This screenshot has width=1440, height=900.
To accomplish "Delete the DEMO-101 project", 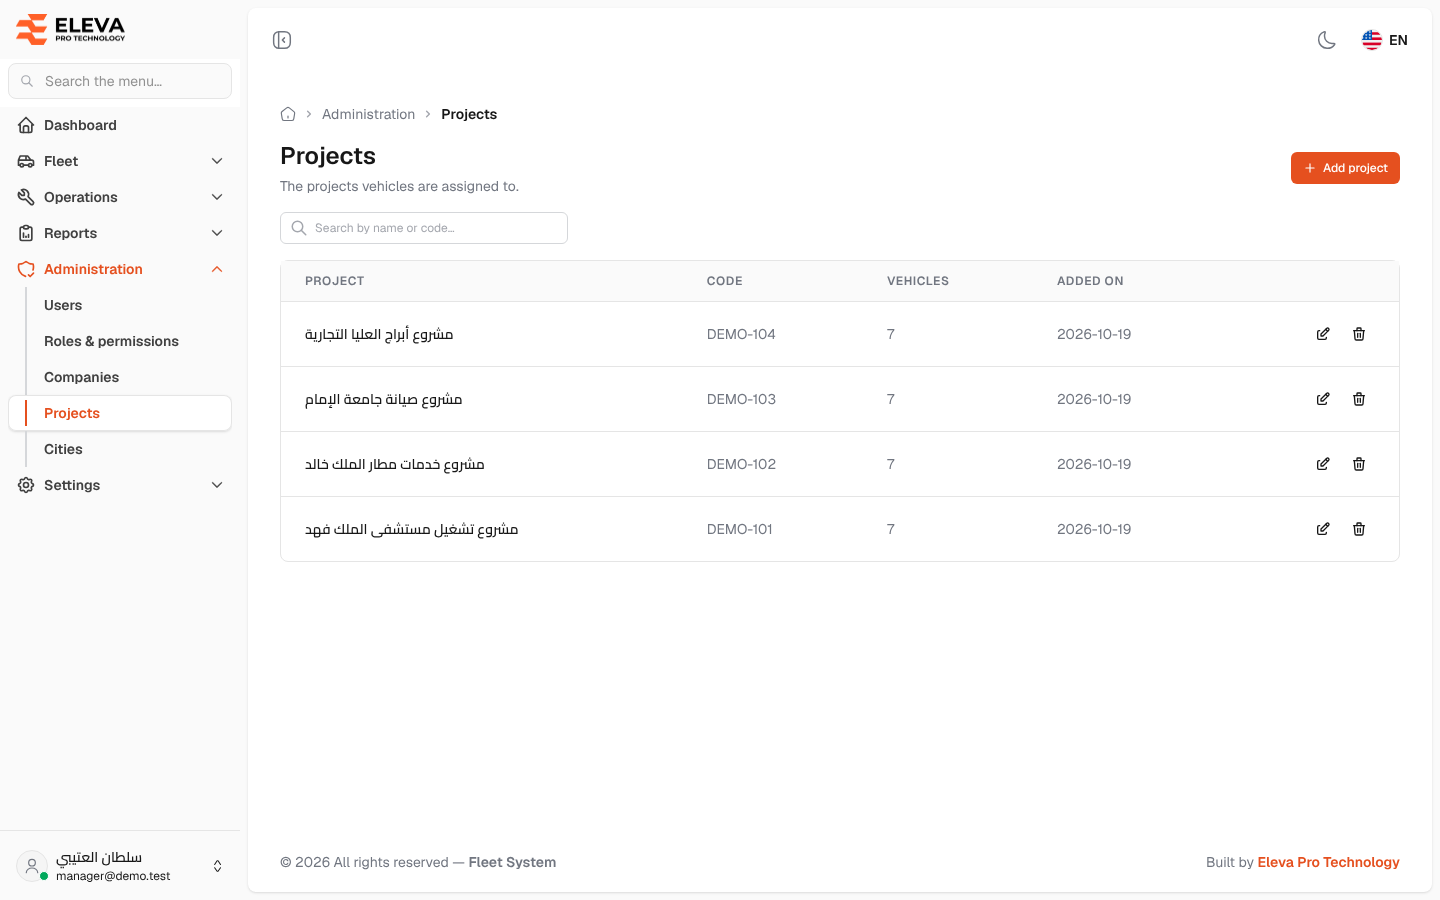I will [1359, 529].
